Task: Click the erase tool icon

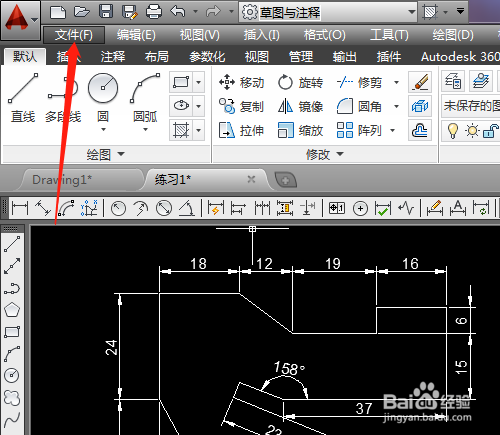Action: pos(420,82)
